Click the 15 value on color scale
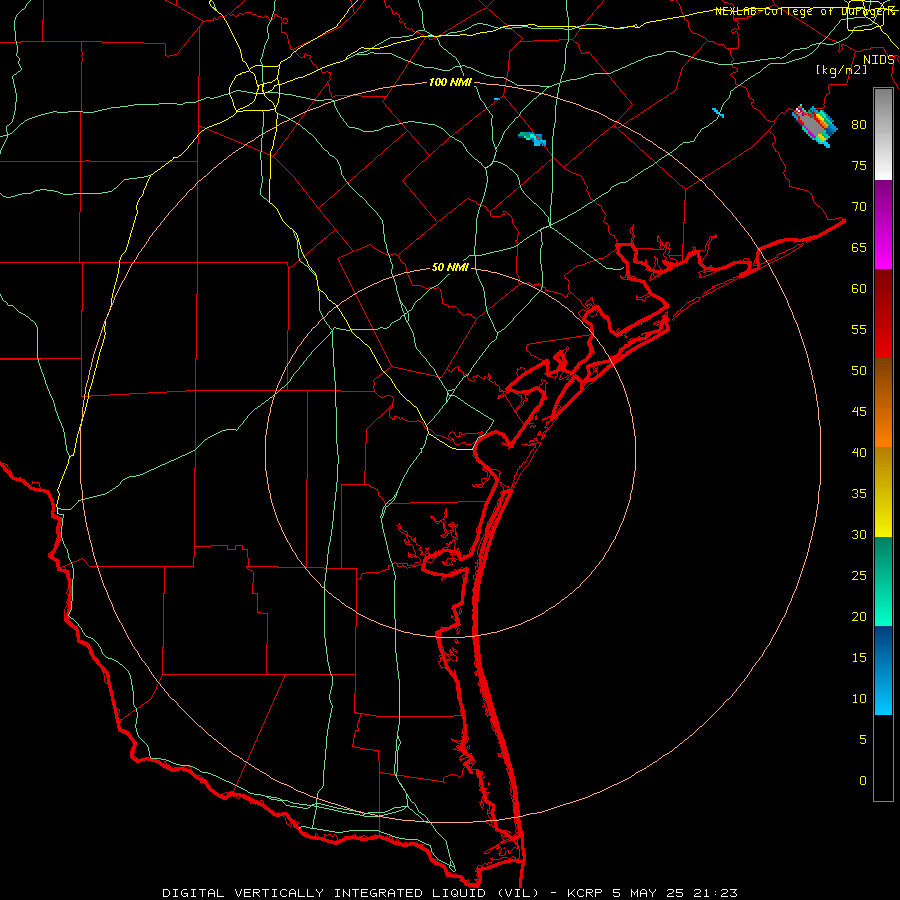The width and height of the screenshot is (900, 900). [x=859, y=657]
